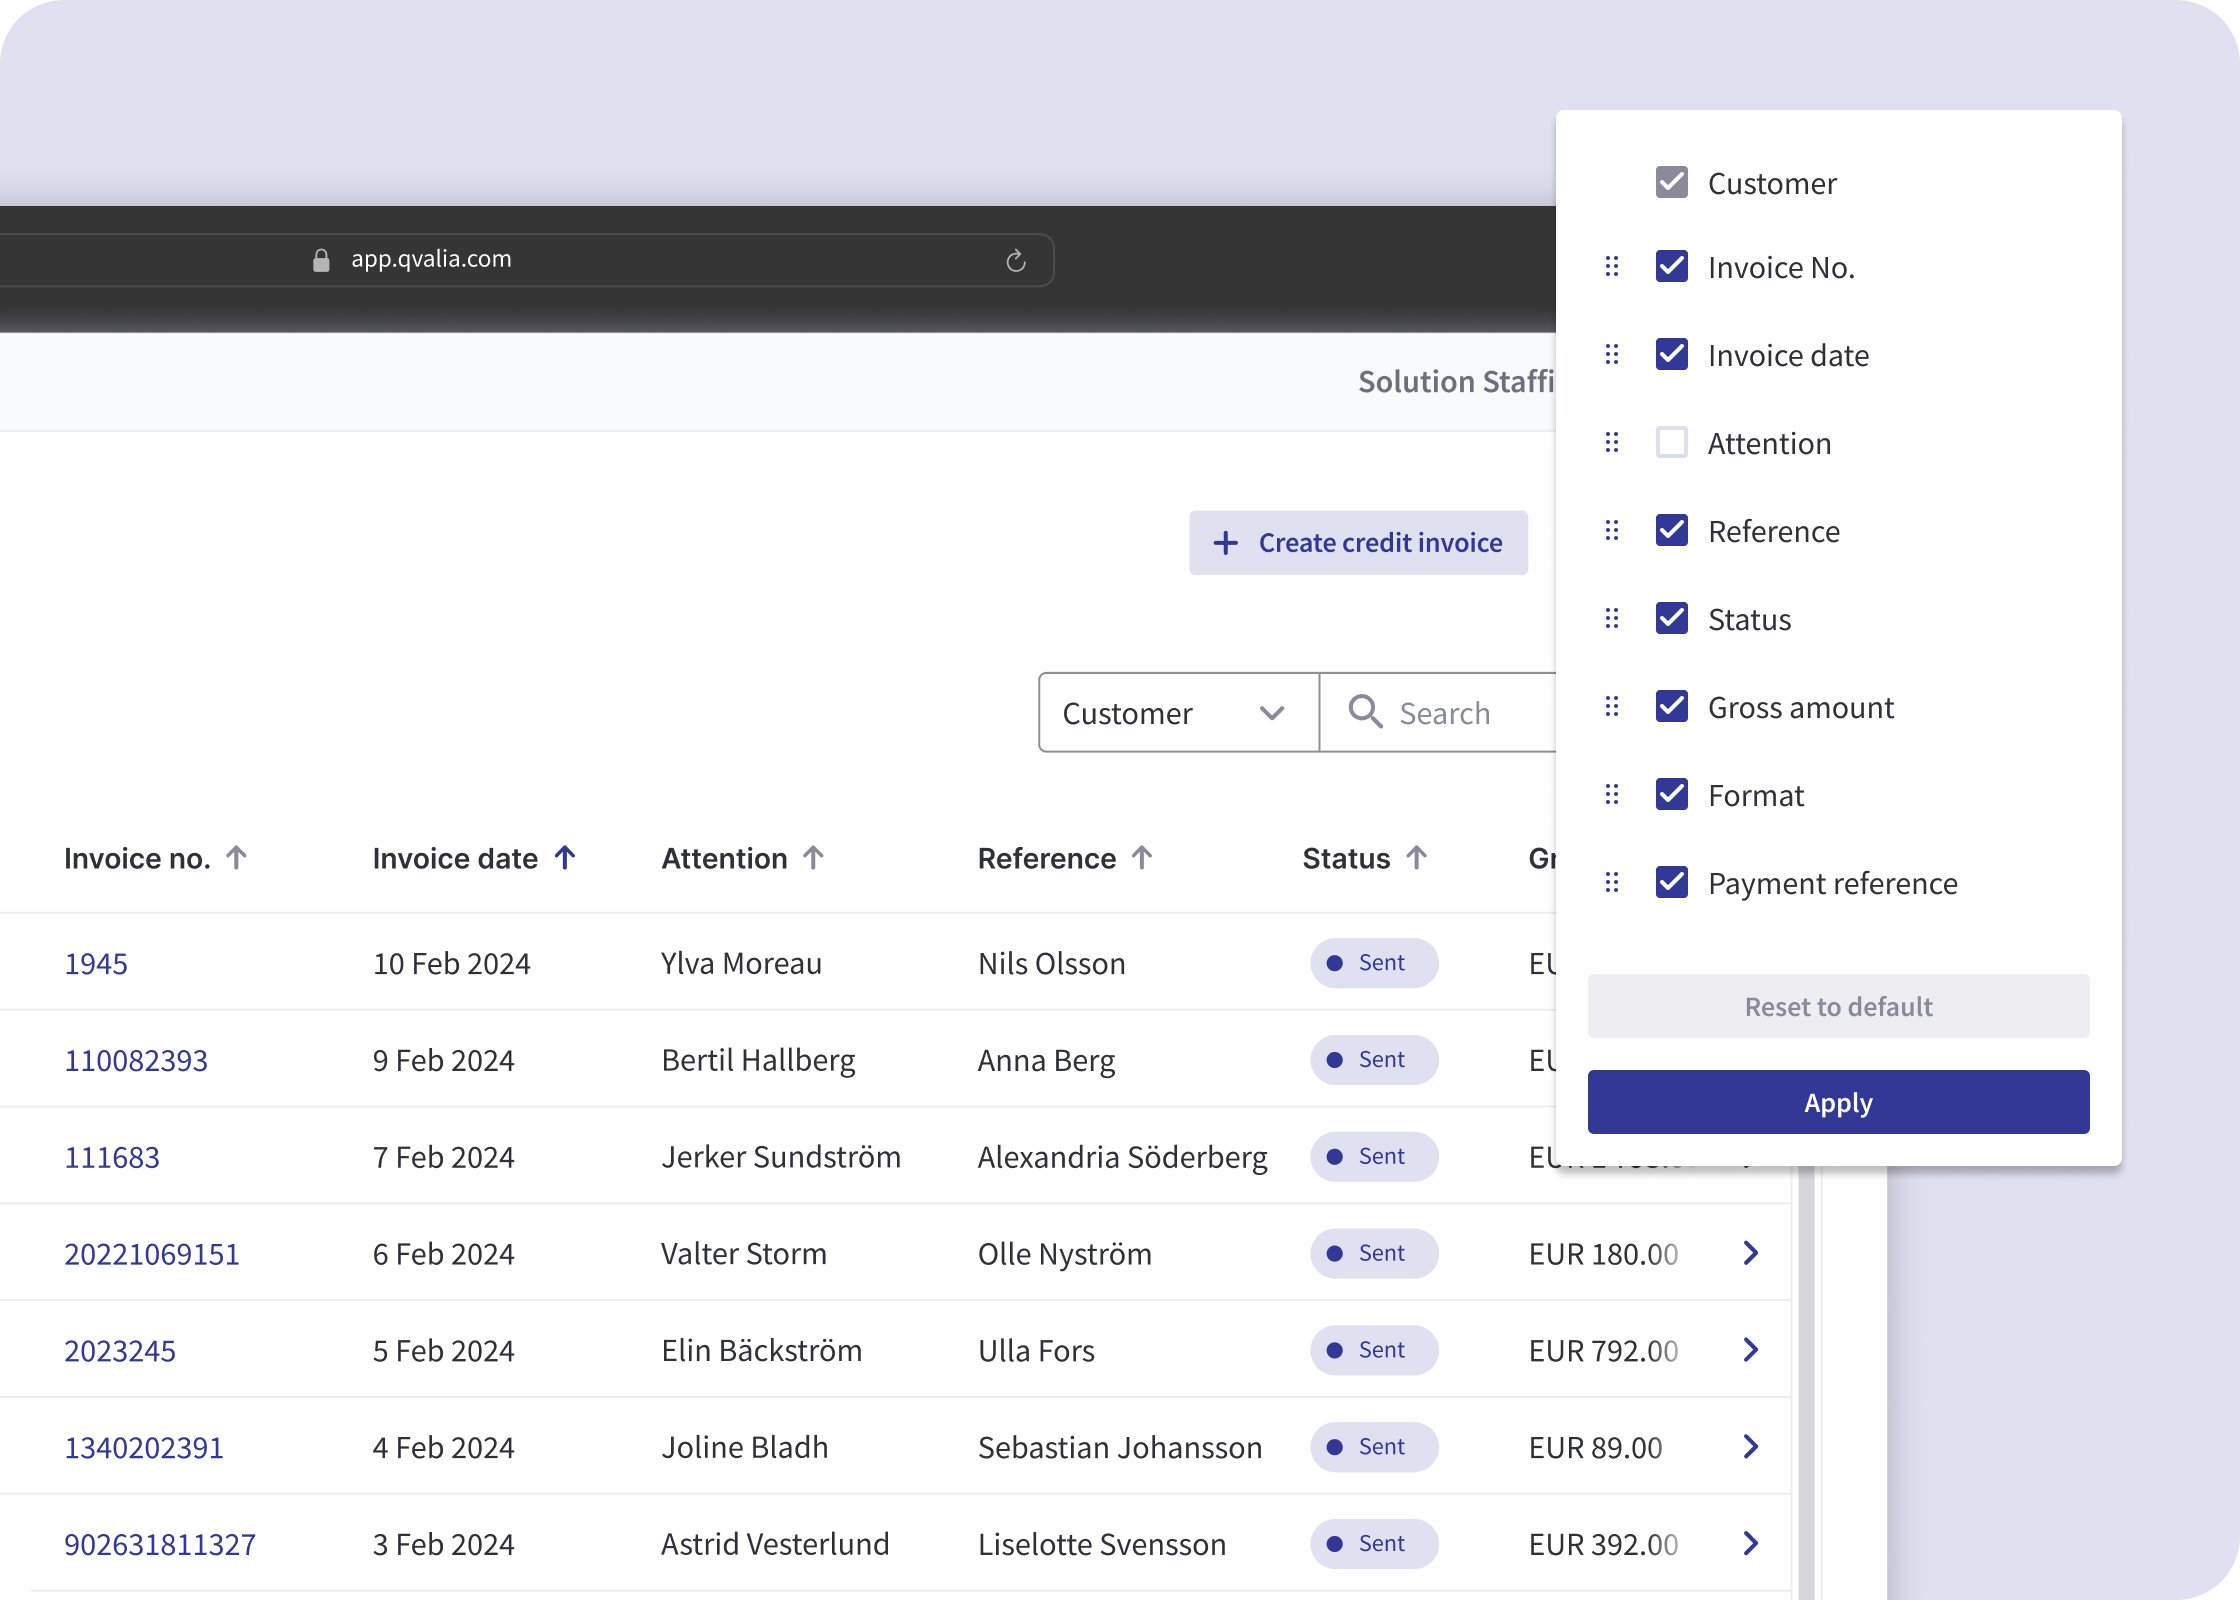Screen dimensions: 2240x1600
Task: Open the Customer filter dropdown
Action: point(1178,712)
